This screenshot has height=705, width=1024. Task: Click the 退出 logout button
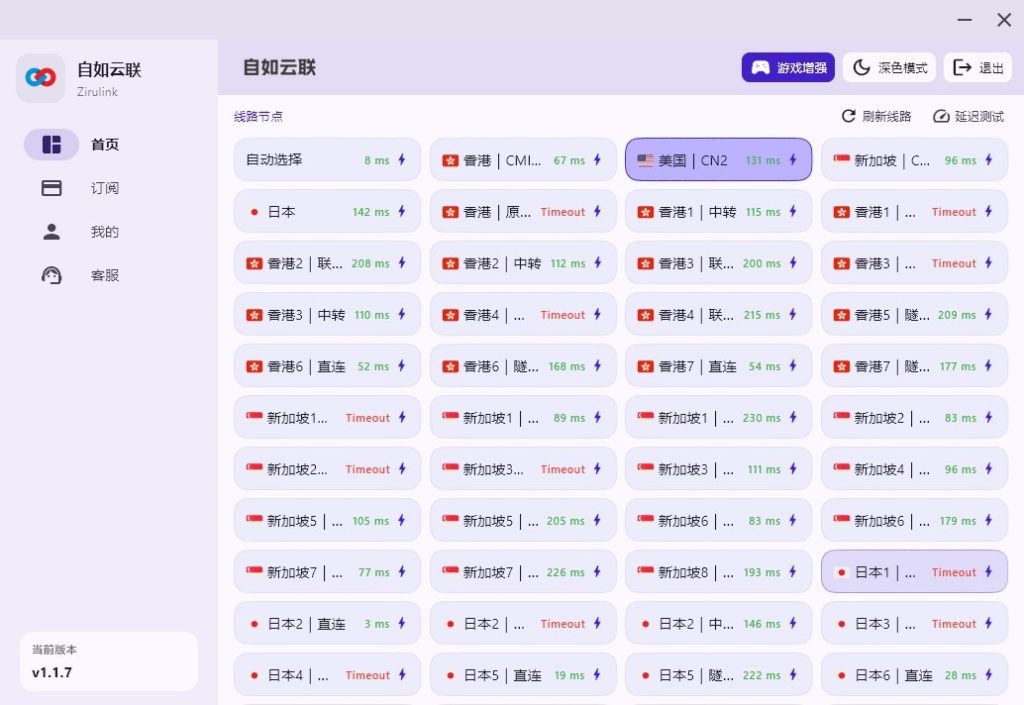(978, 67)
